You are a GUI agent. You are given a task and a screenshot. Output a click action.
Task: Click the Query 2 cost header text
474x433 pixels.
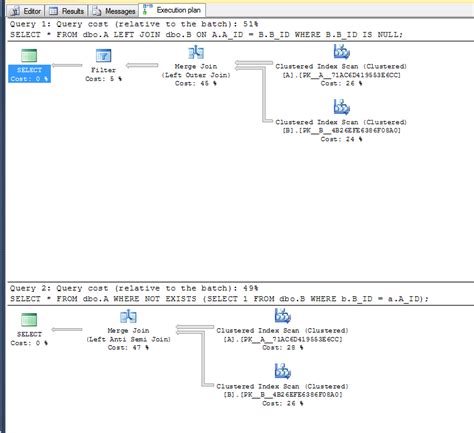(134, 288)
